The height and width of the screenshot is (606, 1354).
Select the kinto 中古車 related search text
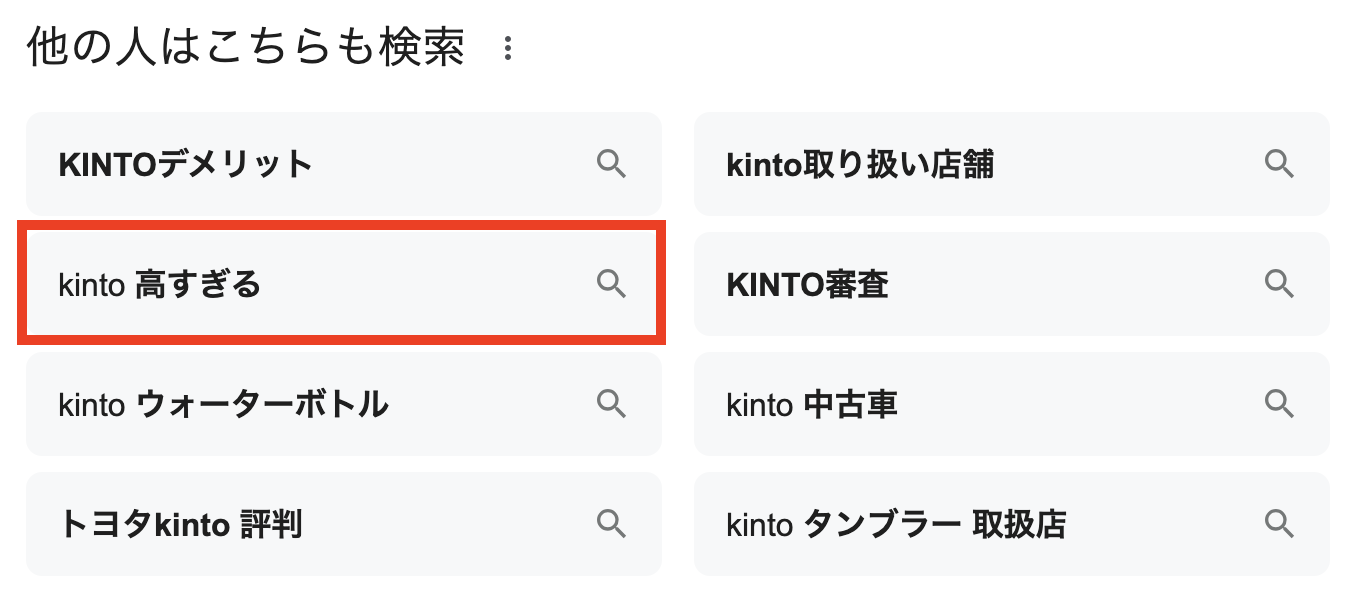point(811,405)
